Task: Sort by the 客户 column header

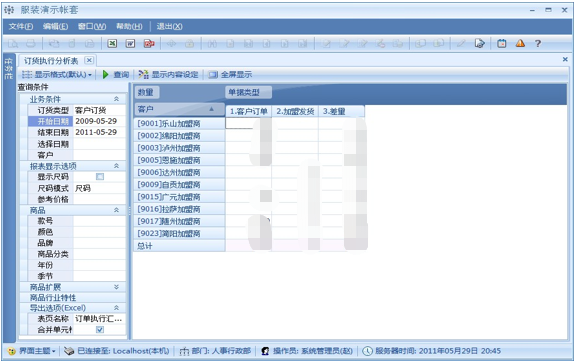Action: (x=179, y=109)
